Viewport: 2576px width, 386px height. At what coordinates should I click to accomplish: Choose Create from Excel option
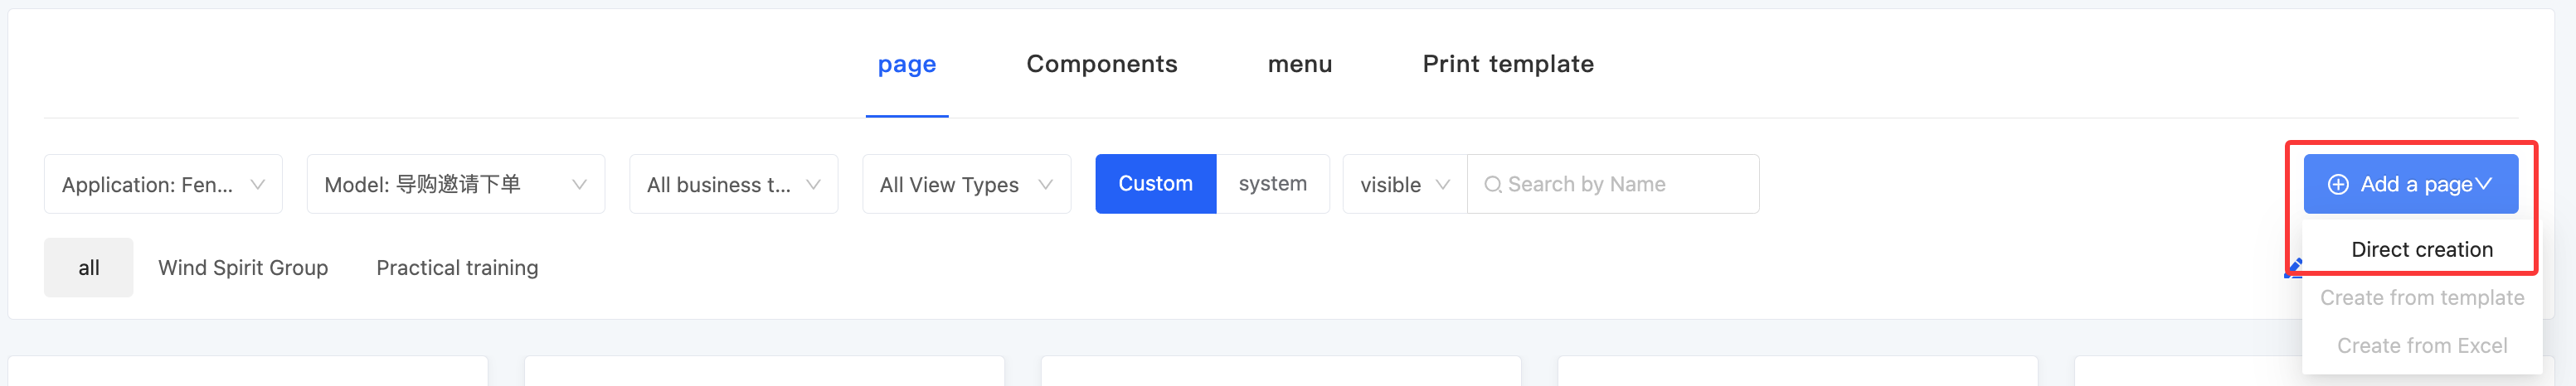coord(2421,346)
